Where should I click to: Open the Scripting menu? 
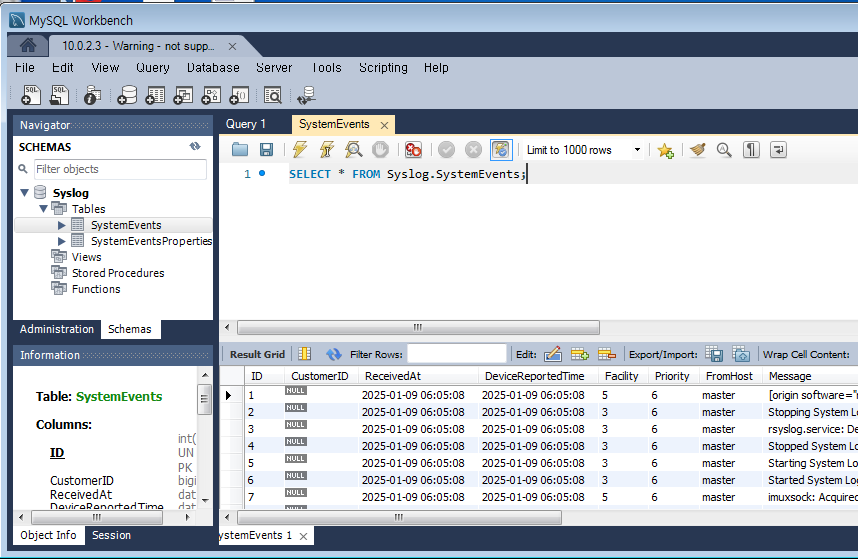point(383,68)
